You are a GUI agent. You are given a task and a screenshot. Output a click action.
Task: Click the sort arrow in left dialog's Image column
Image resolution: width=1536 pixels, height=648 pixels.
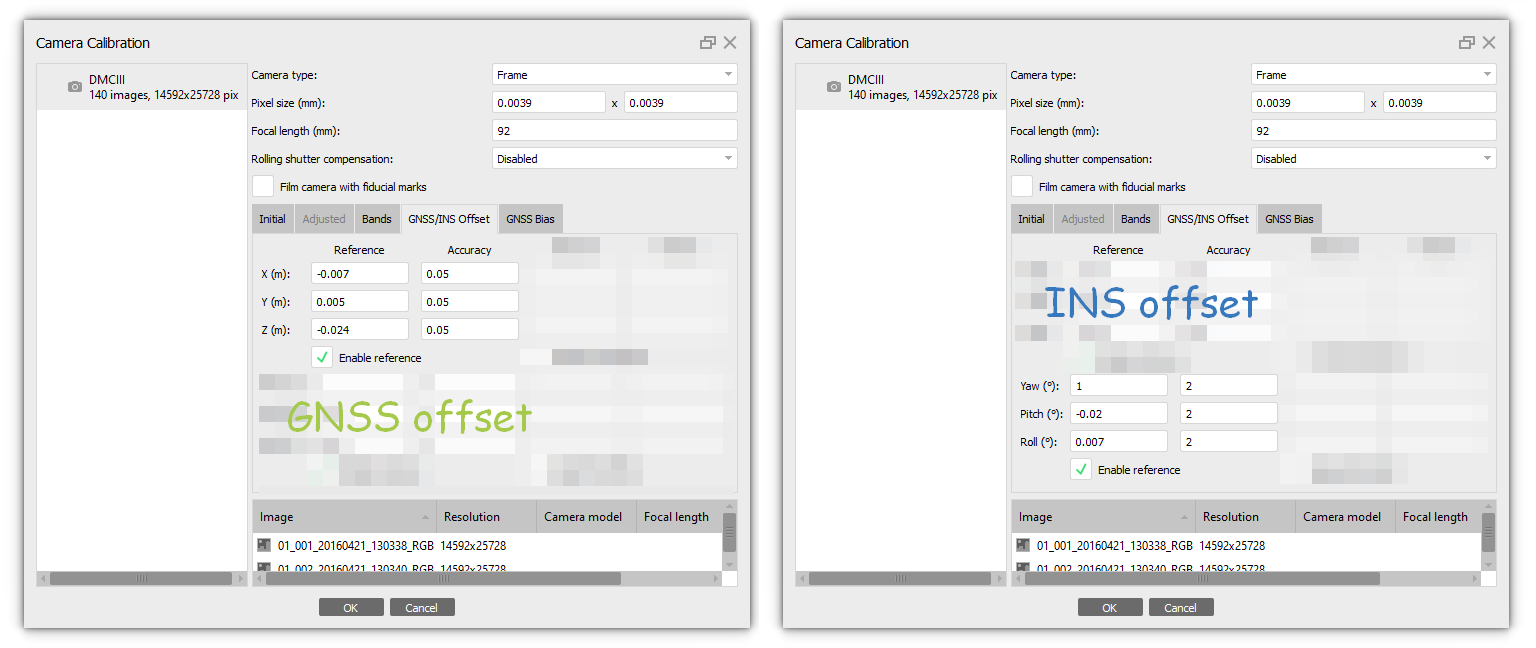tap(426, 517)
